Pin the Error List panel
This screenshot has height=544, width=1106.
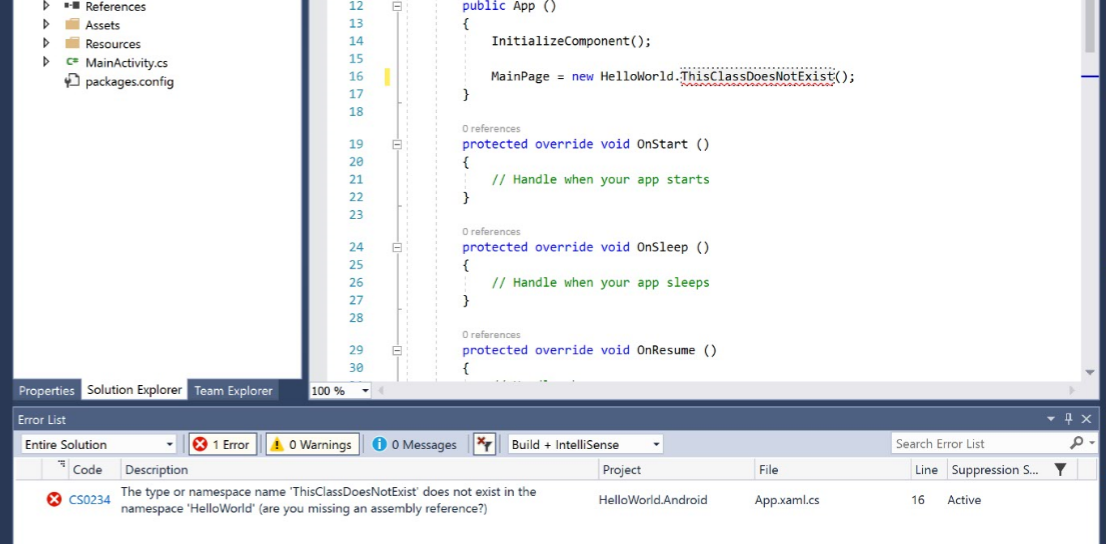pyautogui.click(x=1069, y=419)
